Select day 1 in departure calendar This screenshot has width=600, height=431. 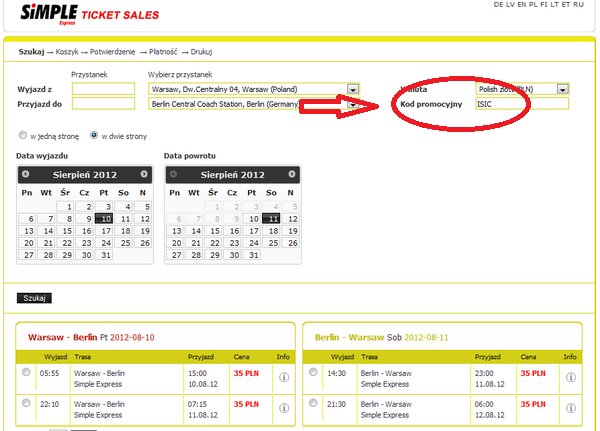pos(65,207)
